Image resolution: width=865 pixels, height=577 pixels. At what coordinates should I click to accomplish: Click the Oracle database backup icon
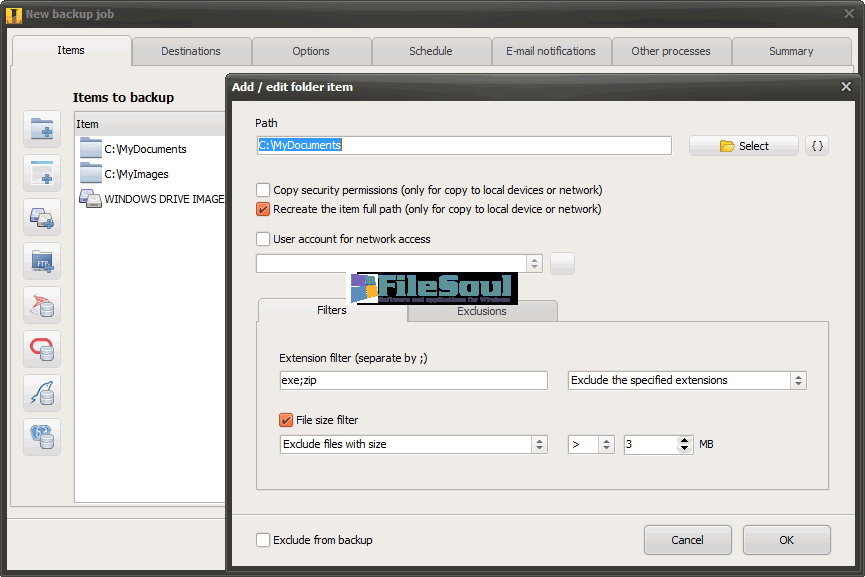[x=42, y=349]
